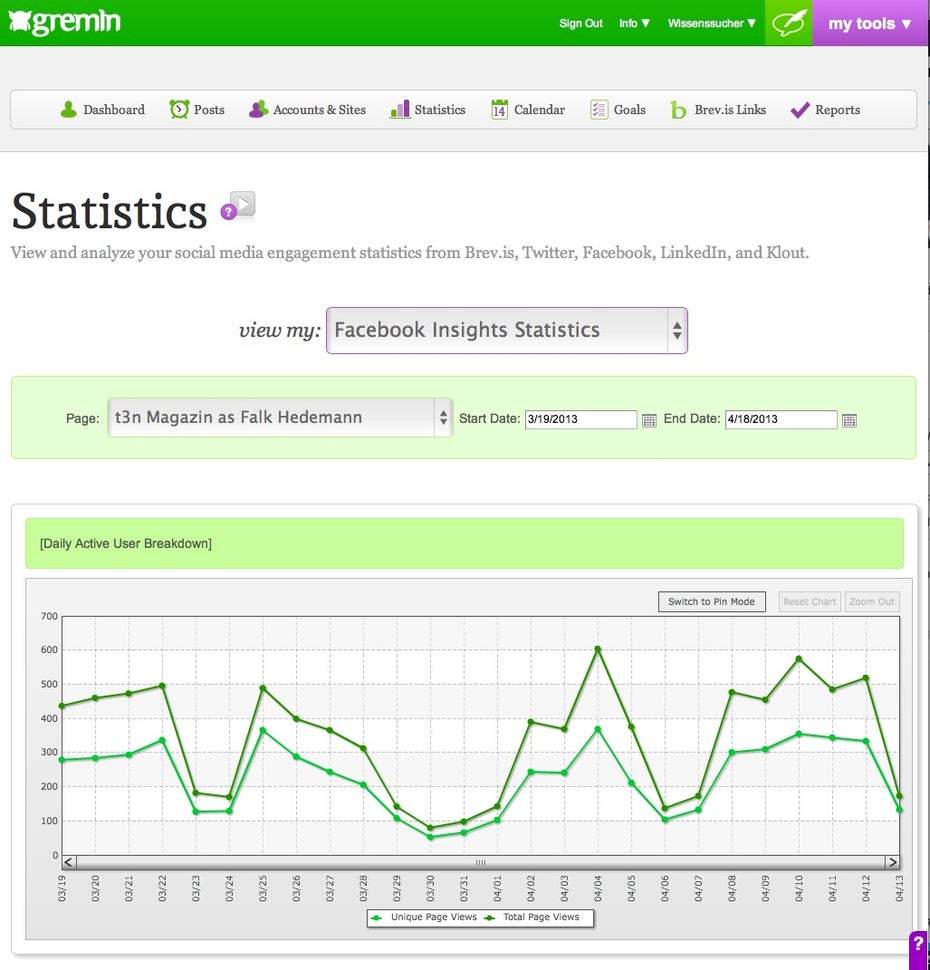
Task: Click the Total Page Views point at 04/10
Action: 799,659
